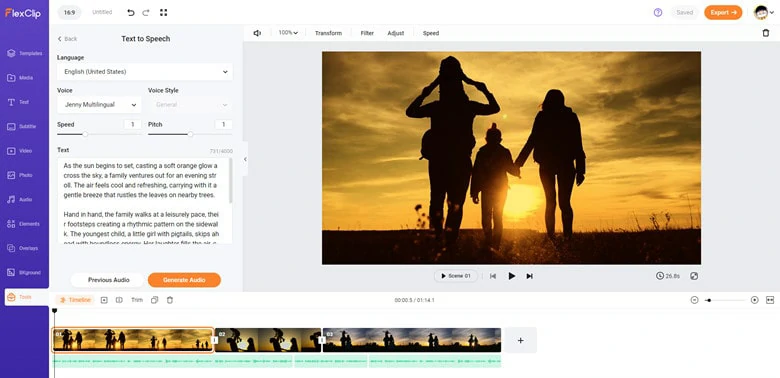Go Back from Text to Speech
This screenshot has width=780, height=378.
67,39
